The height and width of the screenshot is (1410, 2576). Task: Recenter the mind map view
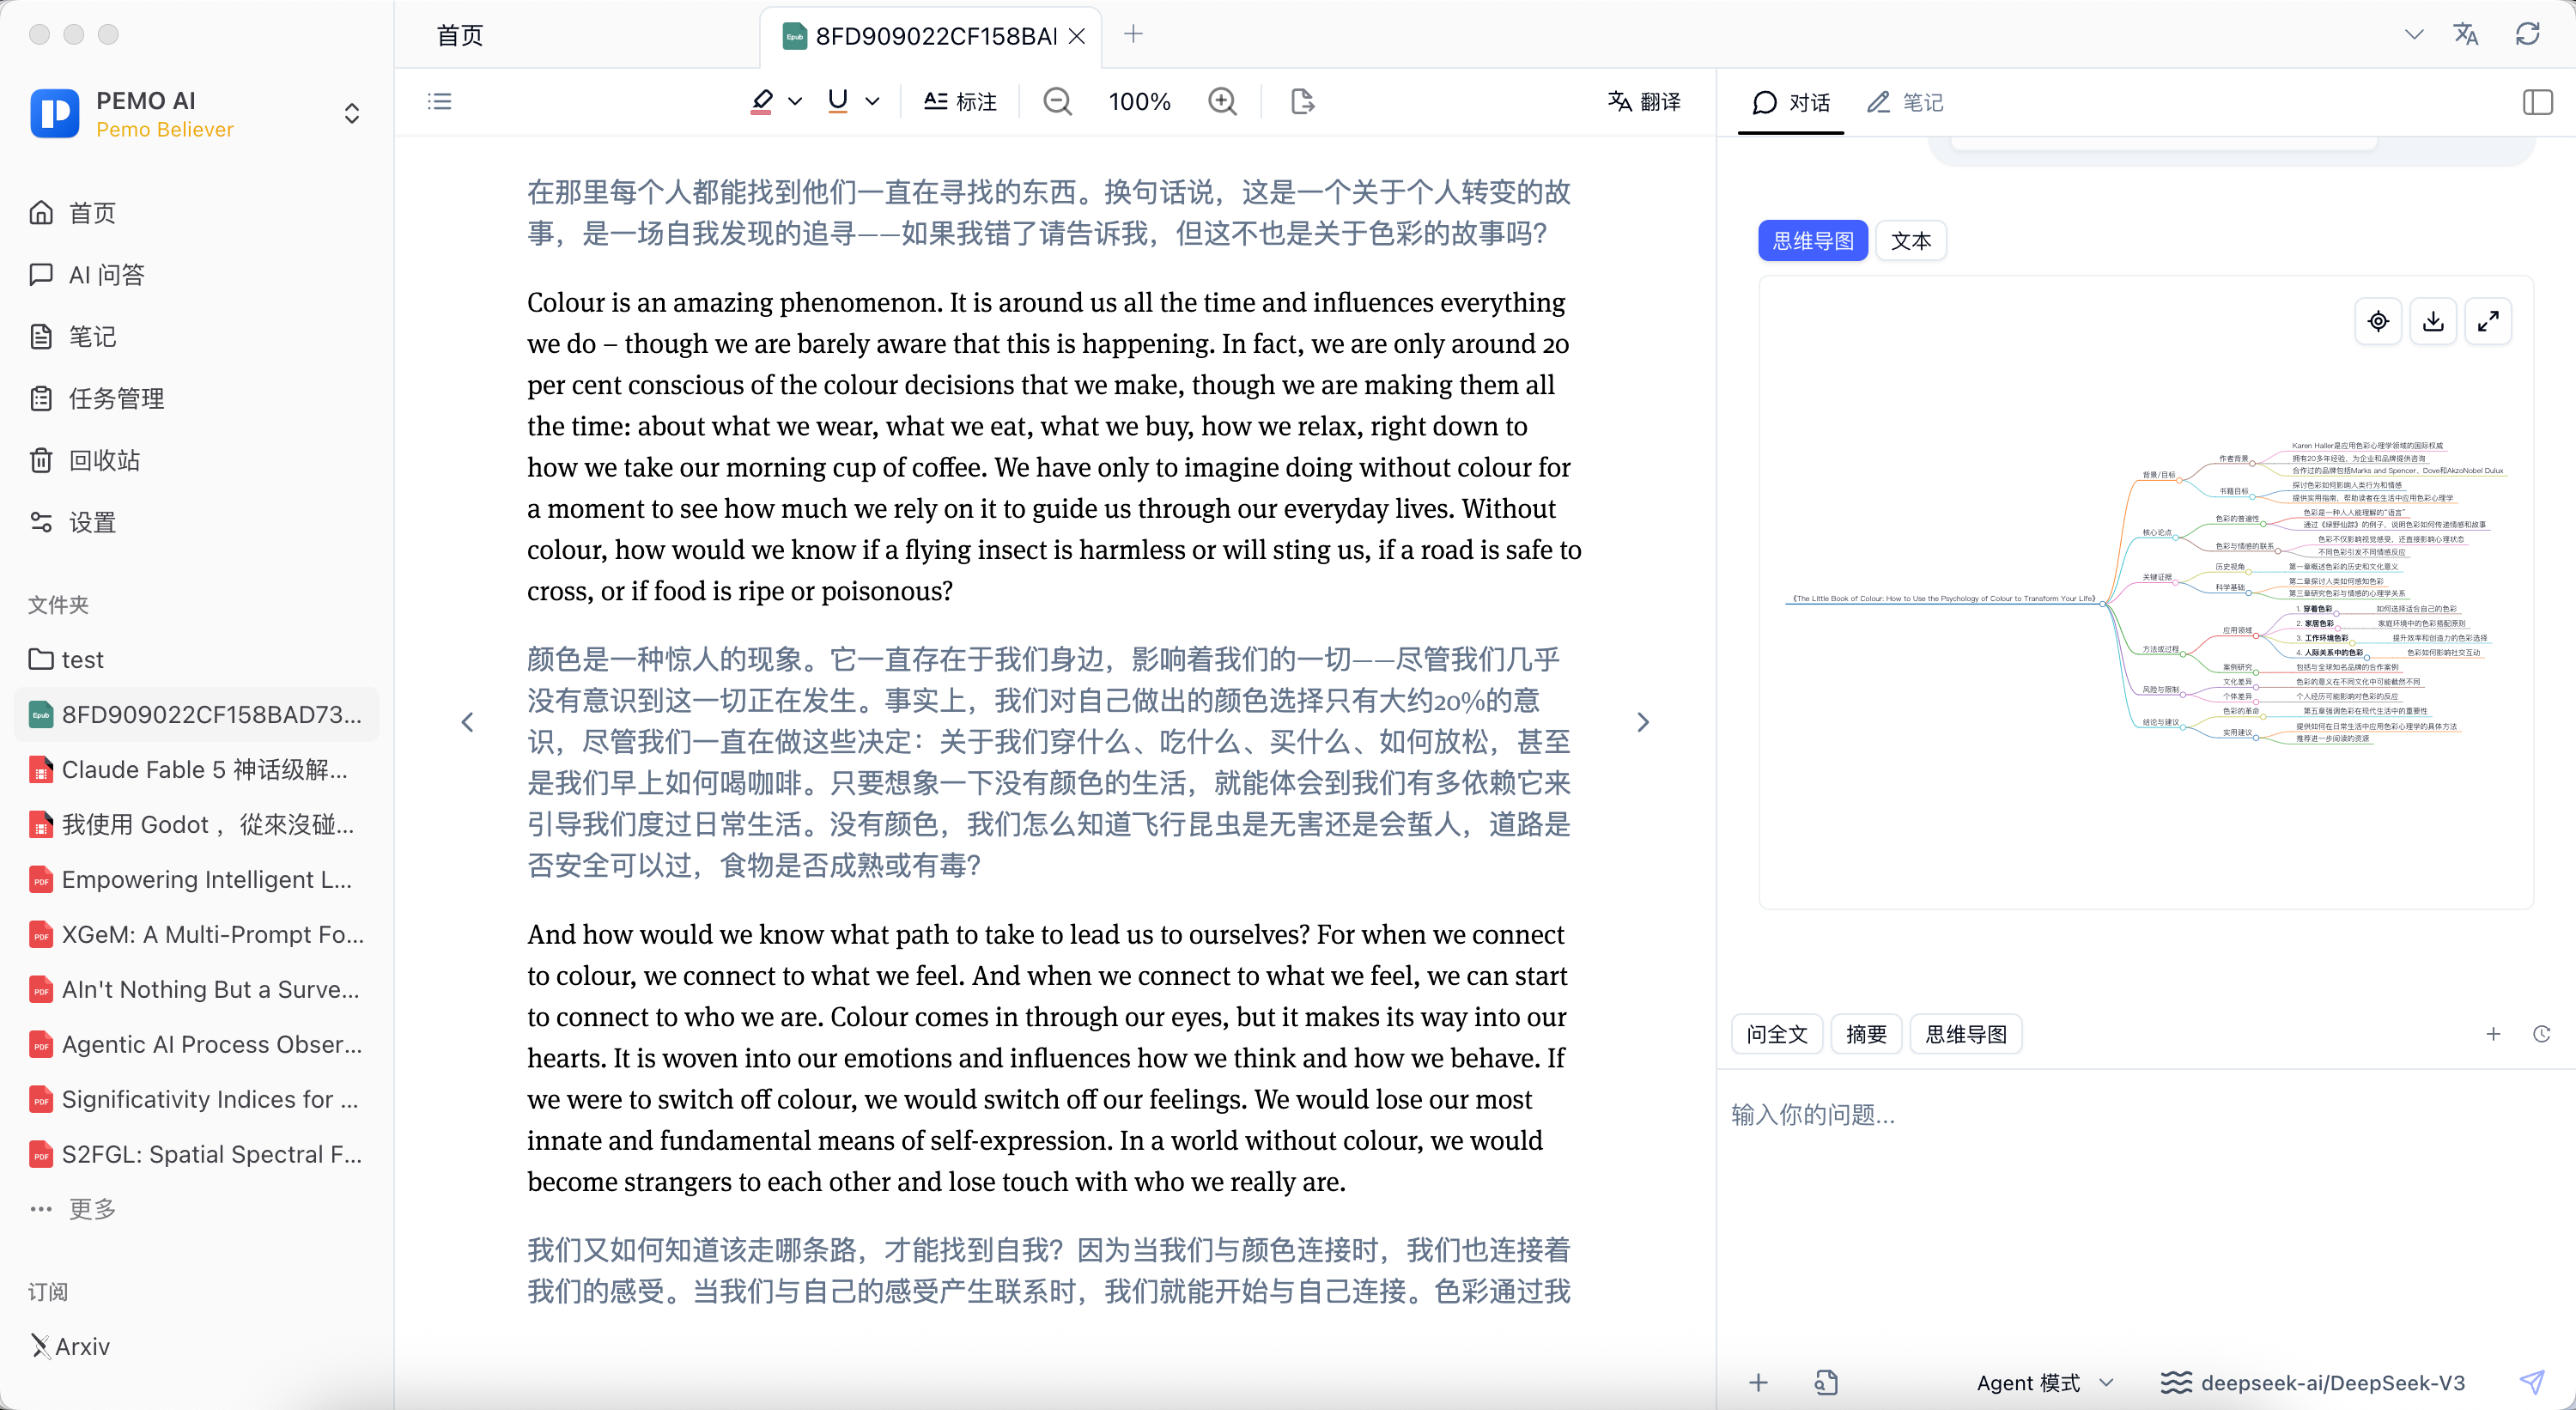point(2378,321)
